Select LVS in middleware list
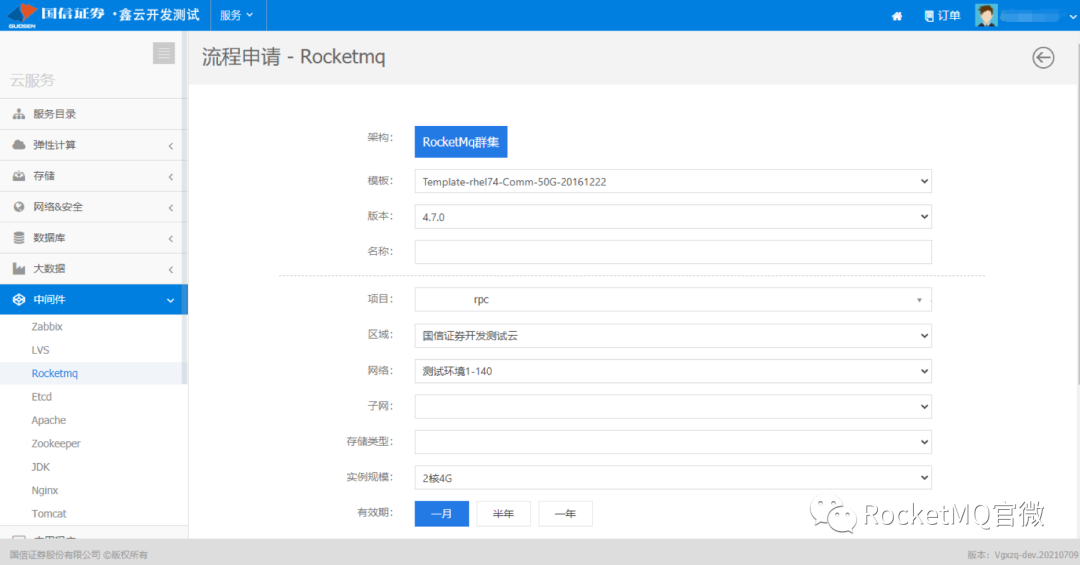This screenshot has width=1080, height=565. tap(40, 350)
